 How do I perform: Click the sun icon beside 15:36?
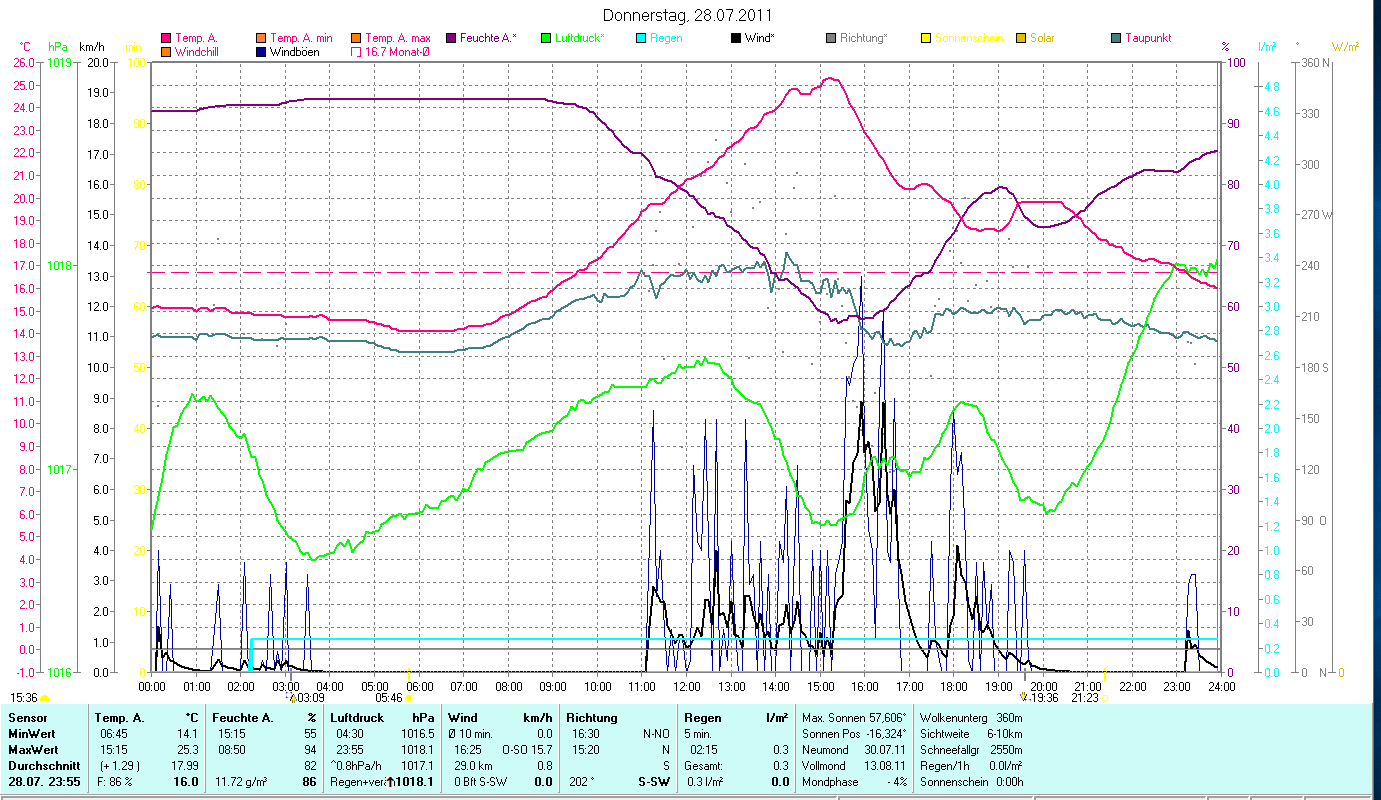45,698
